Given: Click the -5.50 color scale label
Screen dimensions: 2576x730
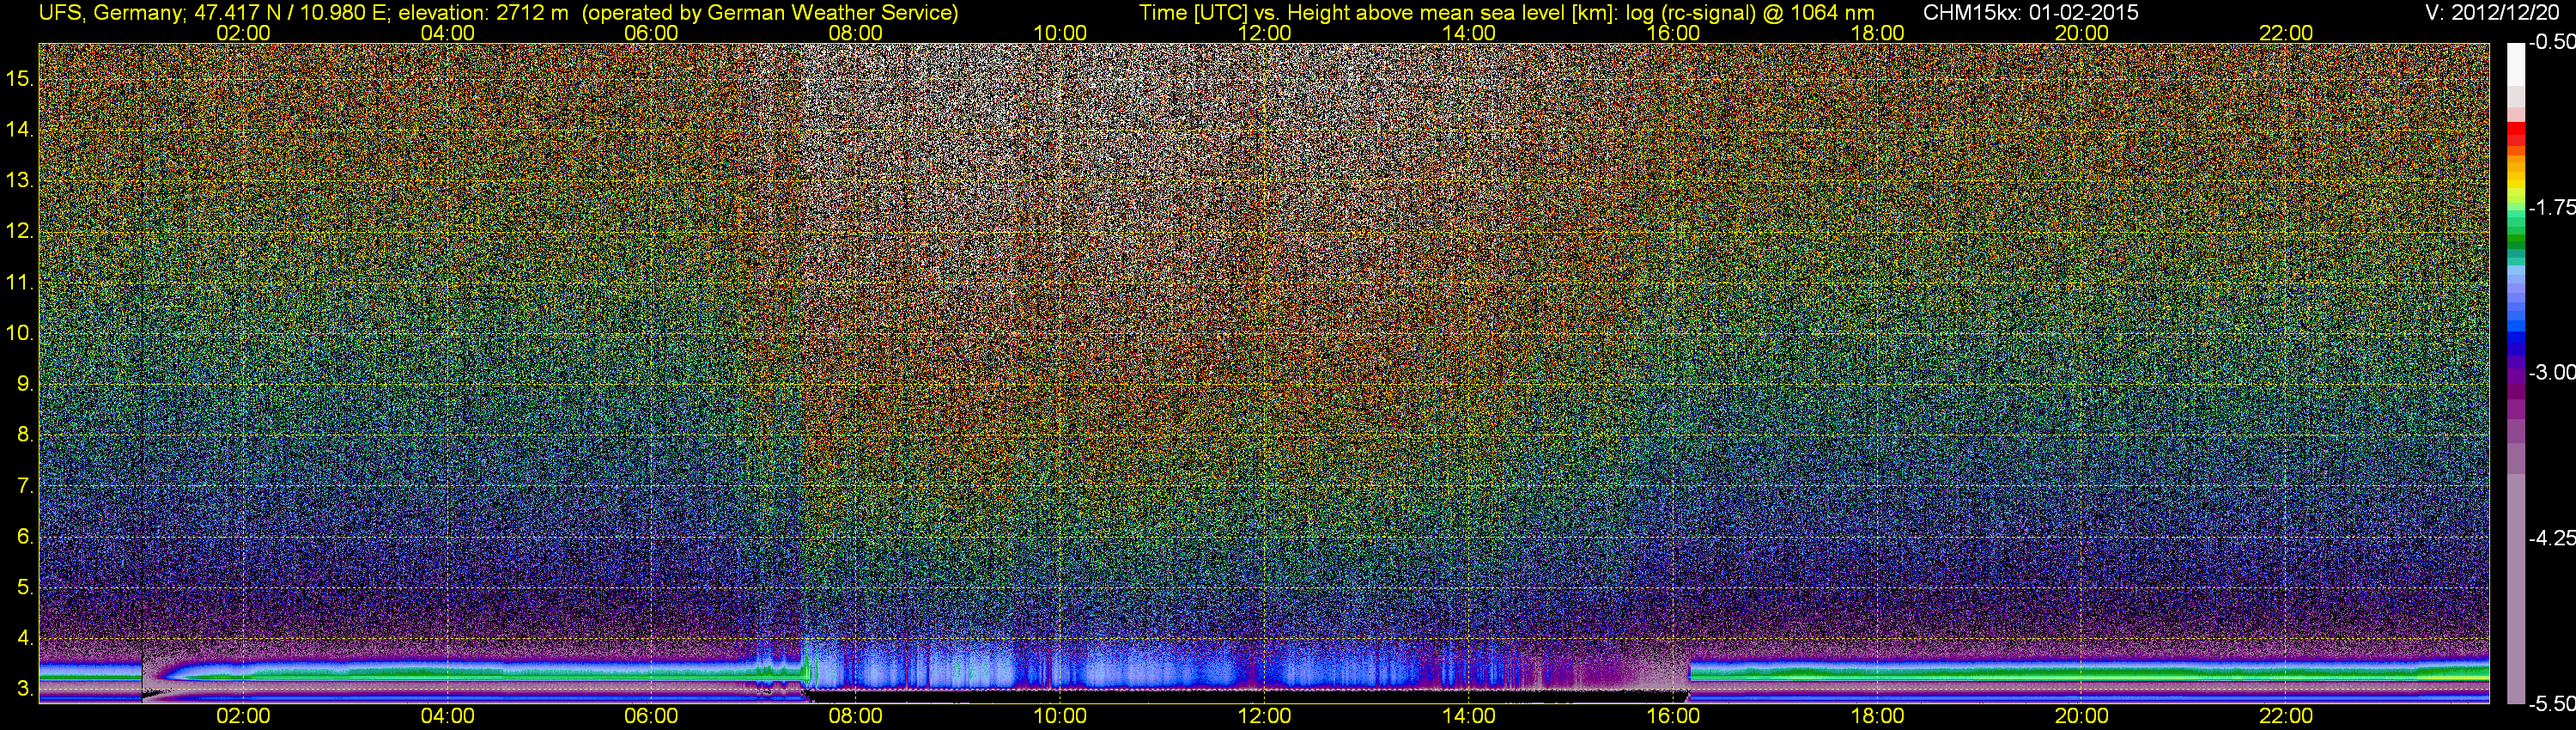Looking at the screenshot, I should (2551, 704).
